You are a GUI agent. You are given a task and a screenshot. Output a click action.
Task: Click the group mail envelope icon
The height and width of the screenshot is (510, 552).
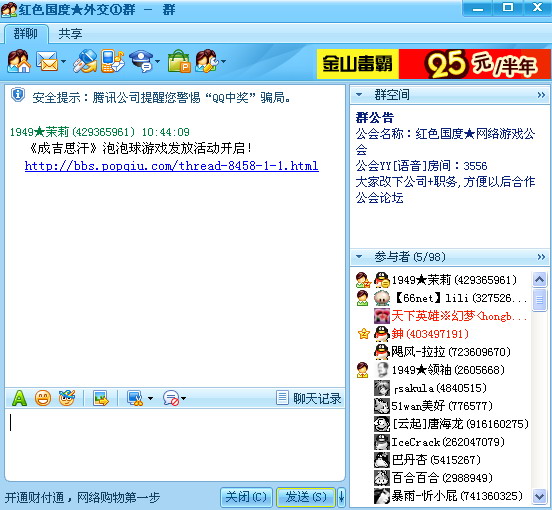coord(47,61)
